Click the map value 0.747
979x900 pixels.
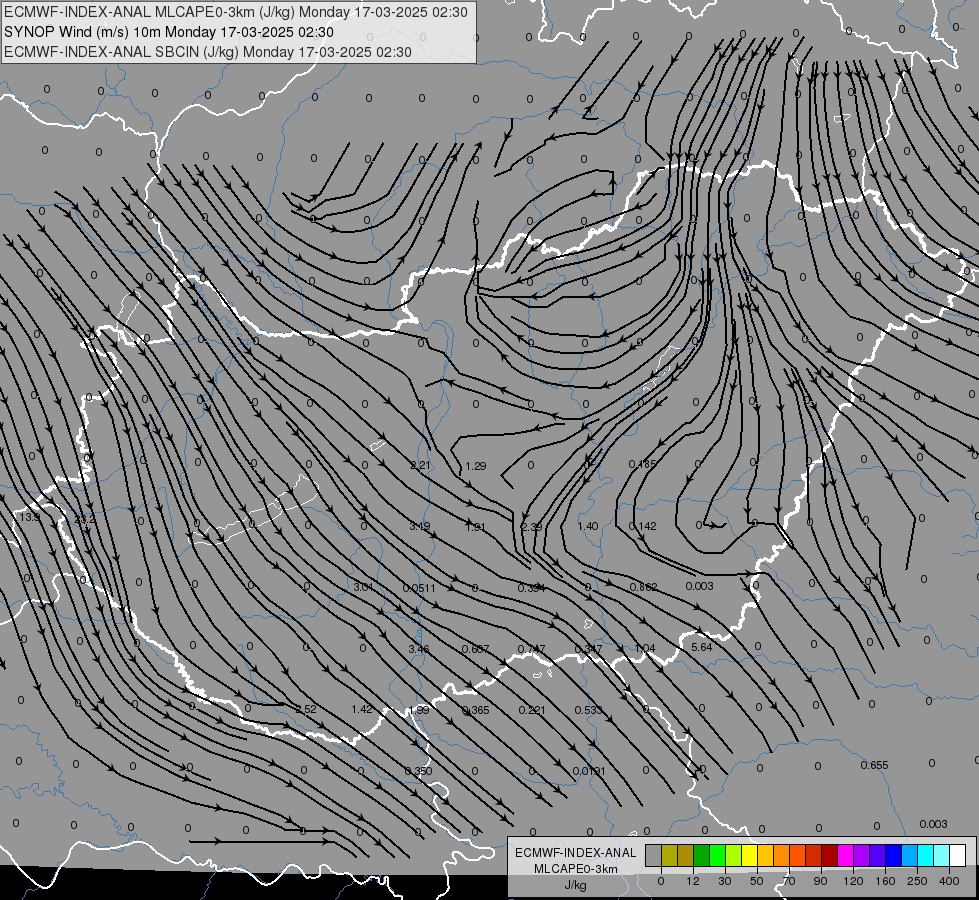[x=531, y=650]
